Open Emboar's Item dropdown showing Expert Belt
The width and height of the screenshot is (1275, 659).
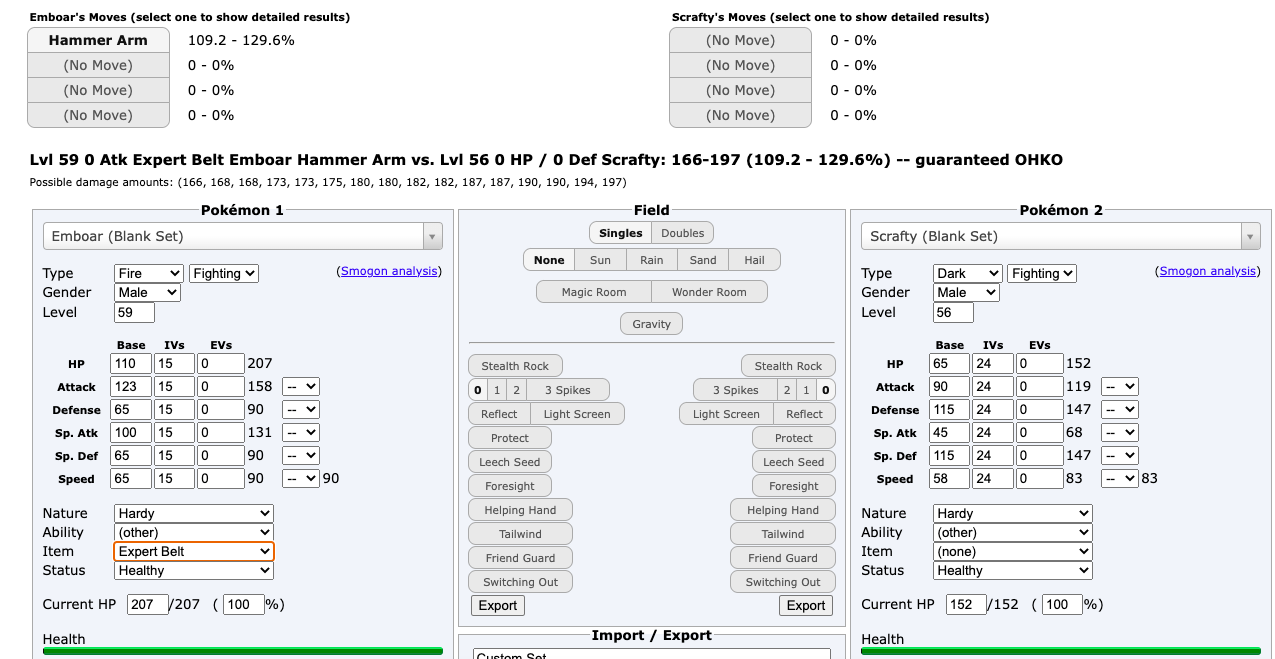point(194,551)
